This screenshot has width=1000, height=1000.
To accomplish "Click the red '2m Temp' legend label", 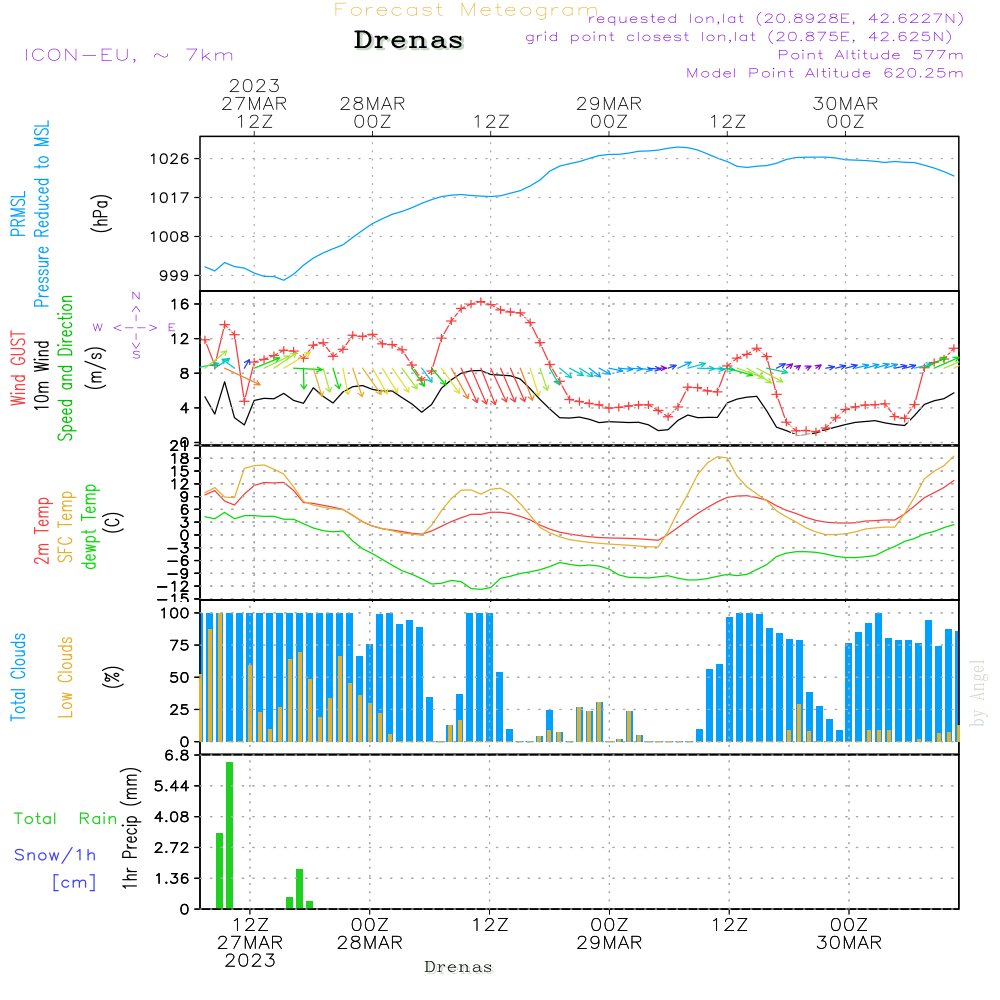I will click(x=41, y=531).
